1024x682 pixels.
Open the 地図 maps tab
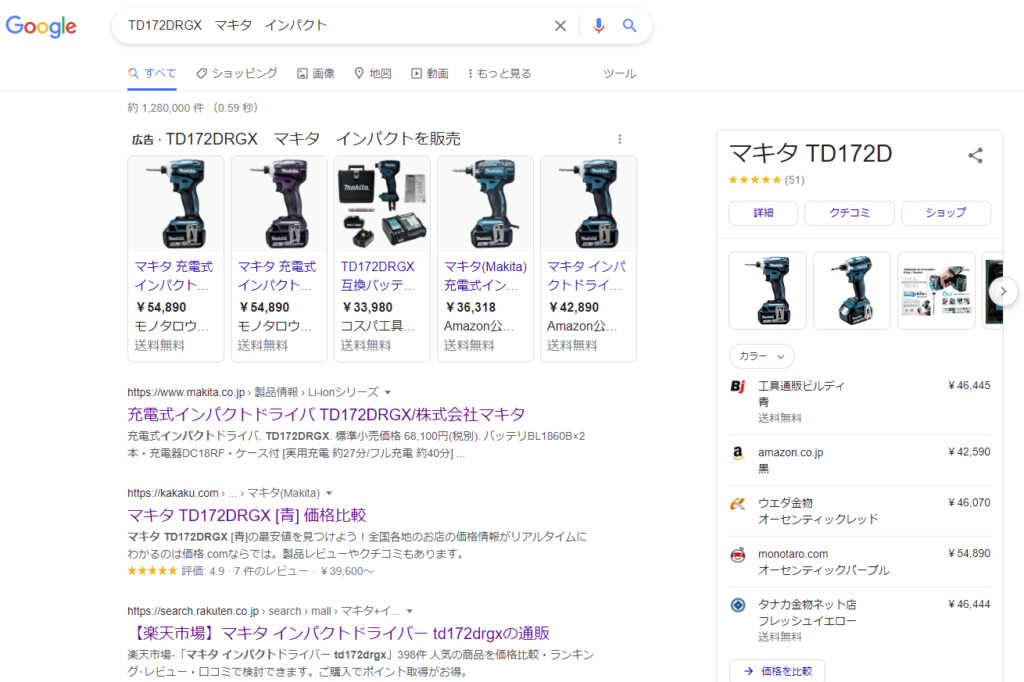[x=373, y=73]
